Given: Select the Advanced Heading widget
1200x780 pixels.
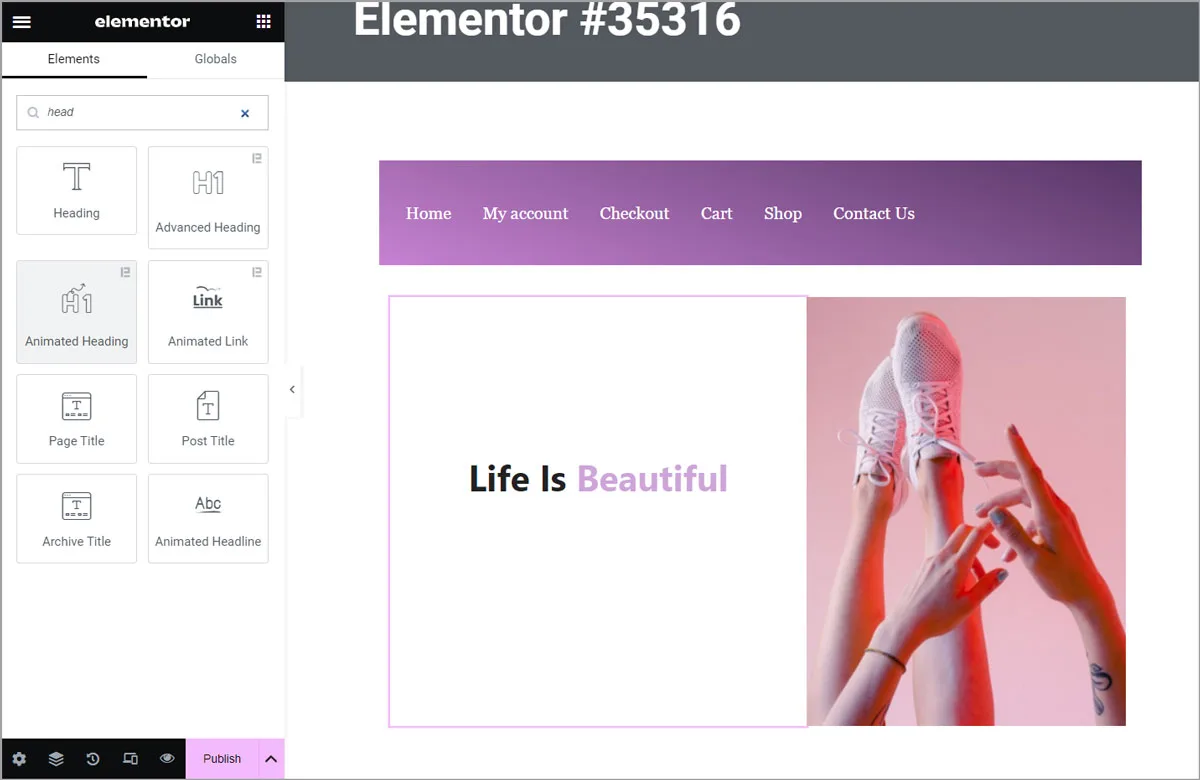Looking at the screenshot, I should pyautogui.click(x=208, y=198).
